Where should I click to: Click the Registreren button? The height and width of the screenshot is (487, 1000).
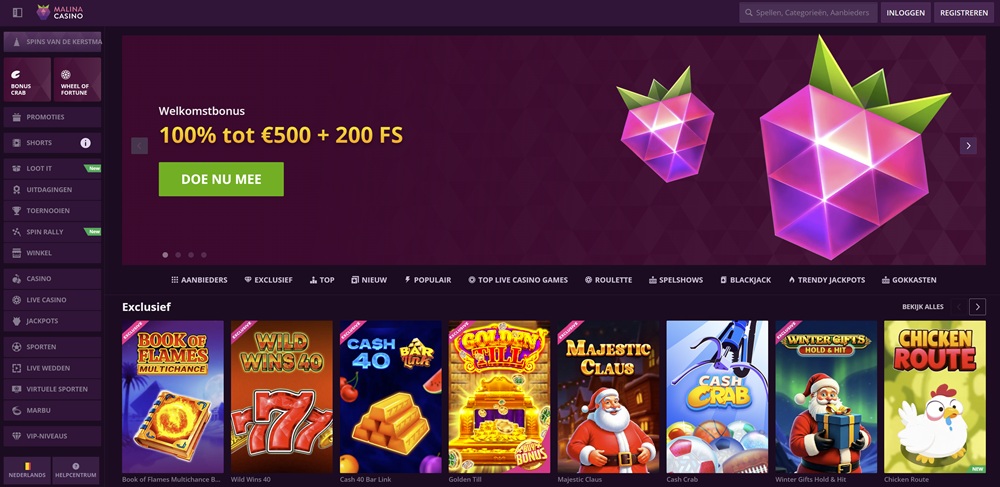pyautogui.click(x=964, y=13)
